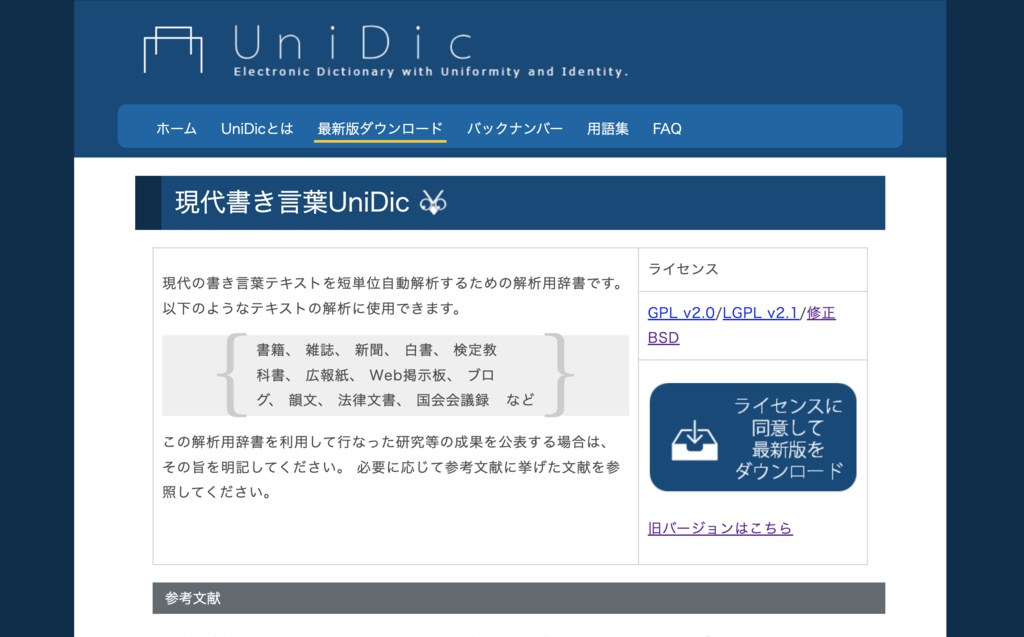The height and width of the screenshot is (637, 1024).
Task: Click the text その旨を明記してください
Action: coord(255,467)
